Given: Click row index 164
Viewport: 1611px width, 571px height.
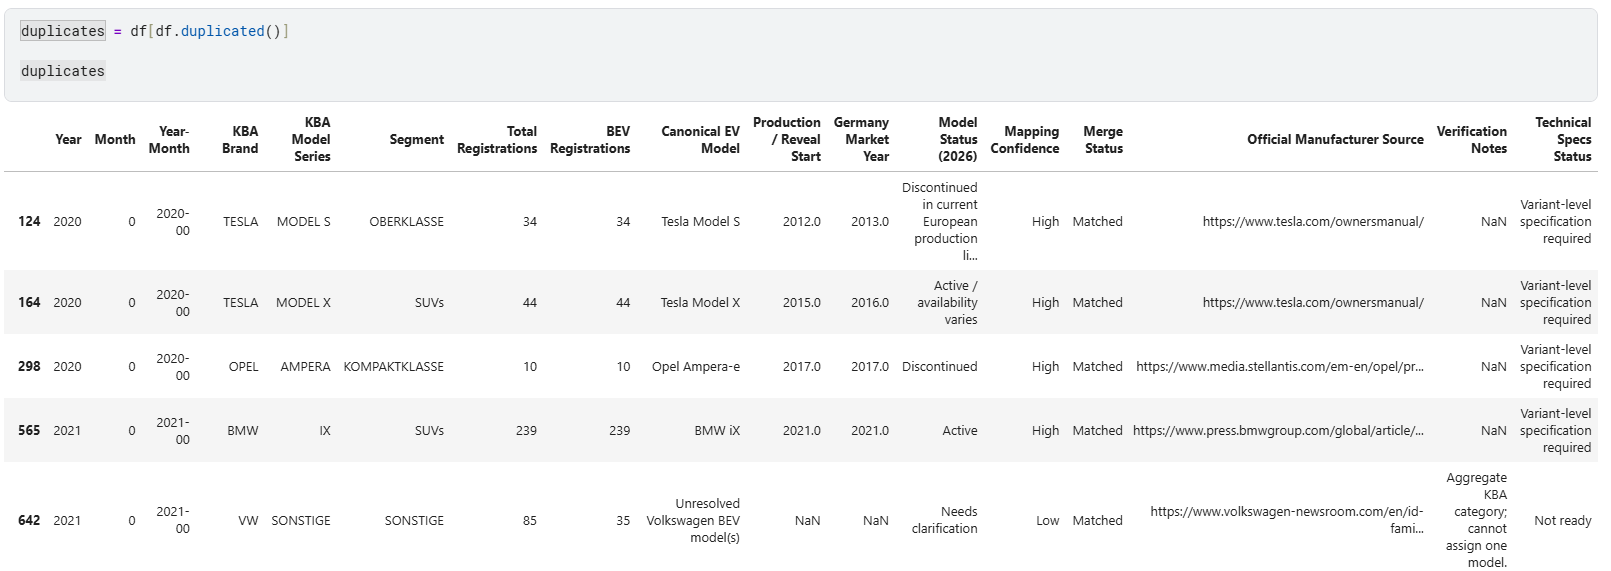Looking at the screenshot, I should click(x=29, y=302).
